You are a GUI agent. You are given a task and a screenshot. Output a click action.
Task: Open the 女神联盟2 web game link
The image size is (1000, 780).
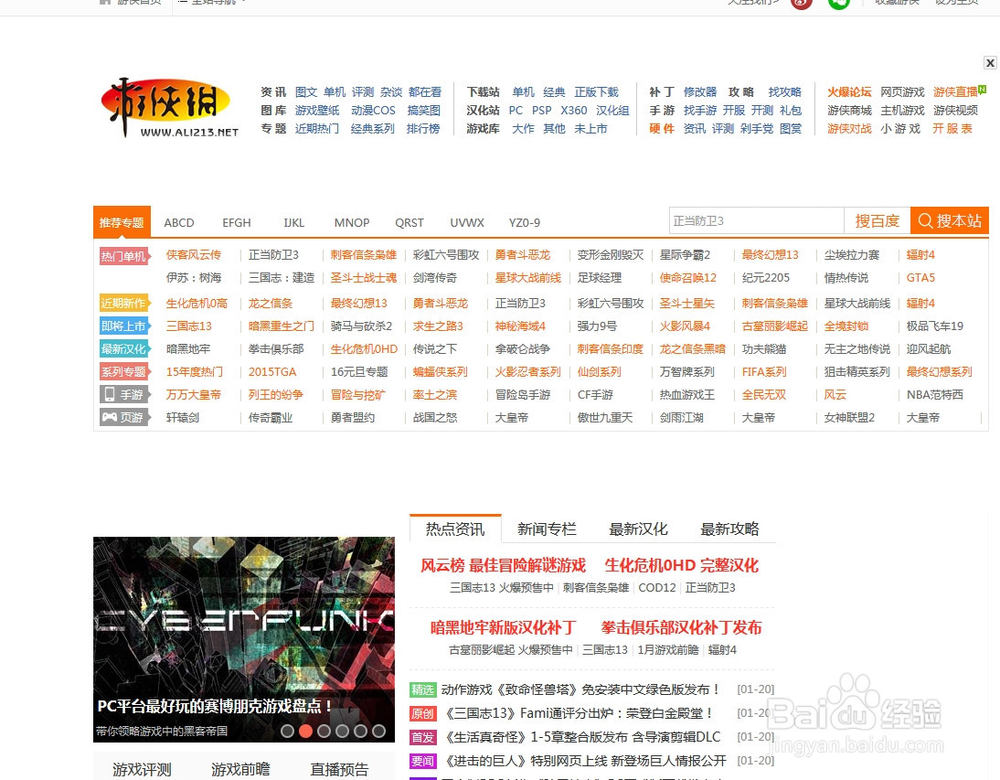click(849, 418)
